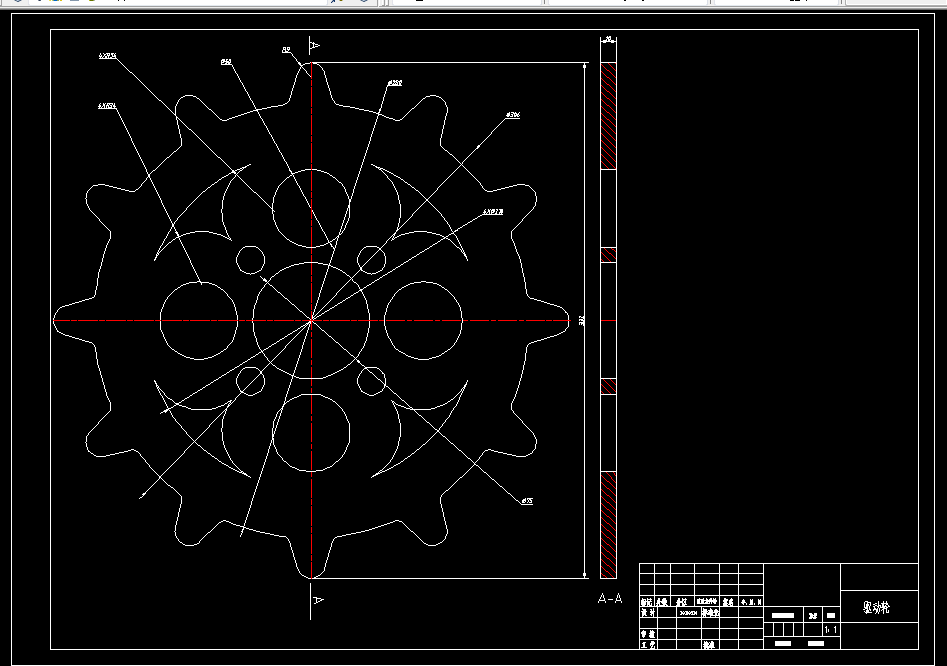This screenshot has width=947, height=666.
Task: Click the "1:1" scale value in title block
Action: (x=830, y=630)
